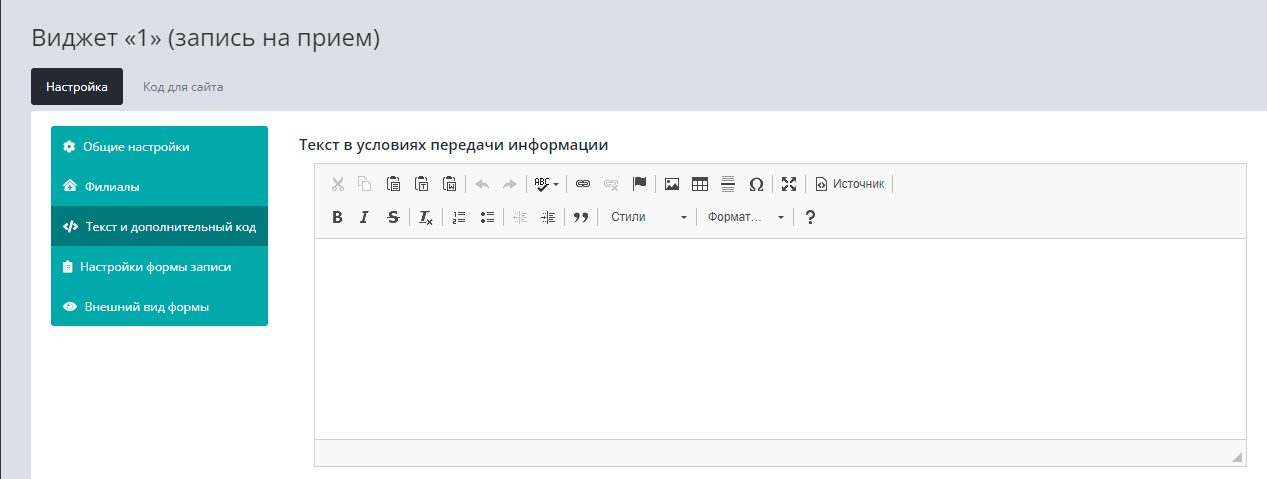
Task: Click the editor resize handle in corner
Action: click(x=1237, y=457)
